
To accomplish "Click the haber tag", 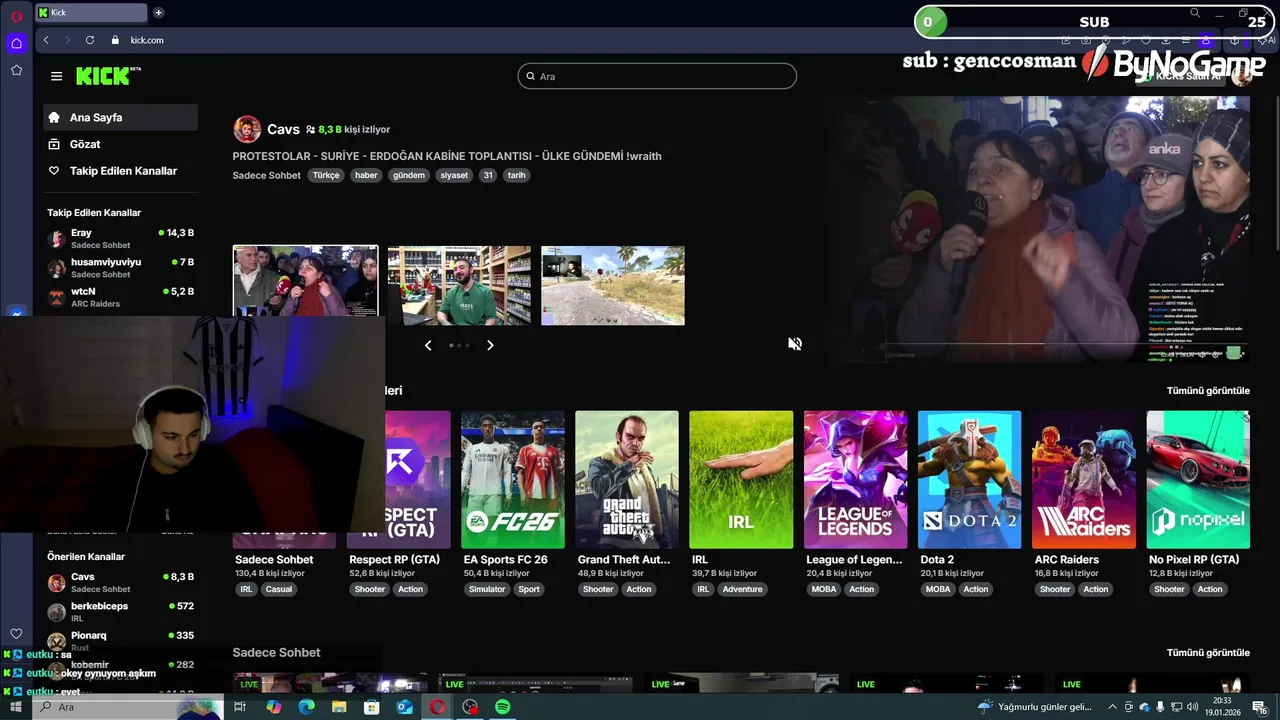I will tap(366, 175).
